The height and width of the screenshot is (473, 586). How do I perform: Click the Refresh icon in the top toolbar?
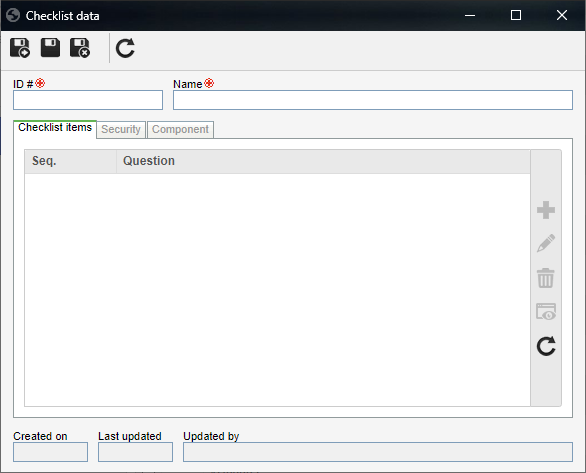point(125,48)
